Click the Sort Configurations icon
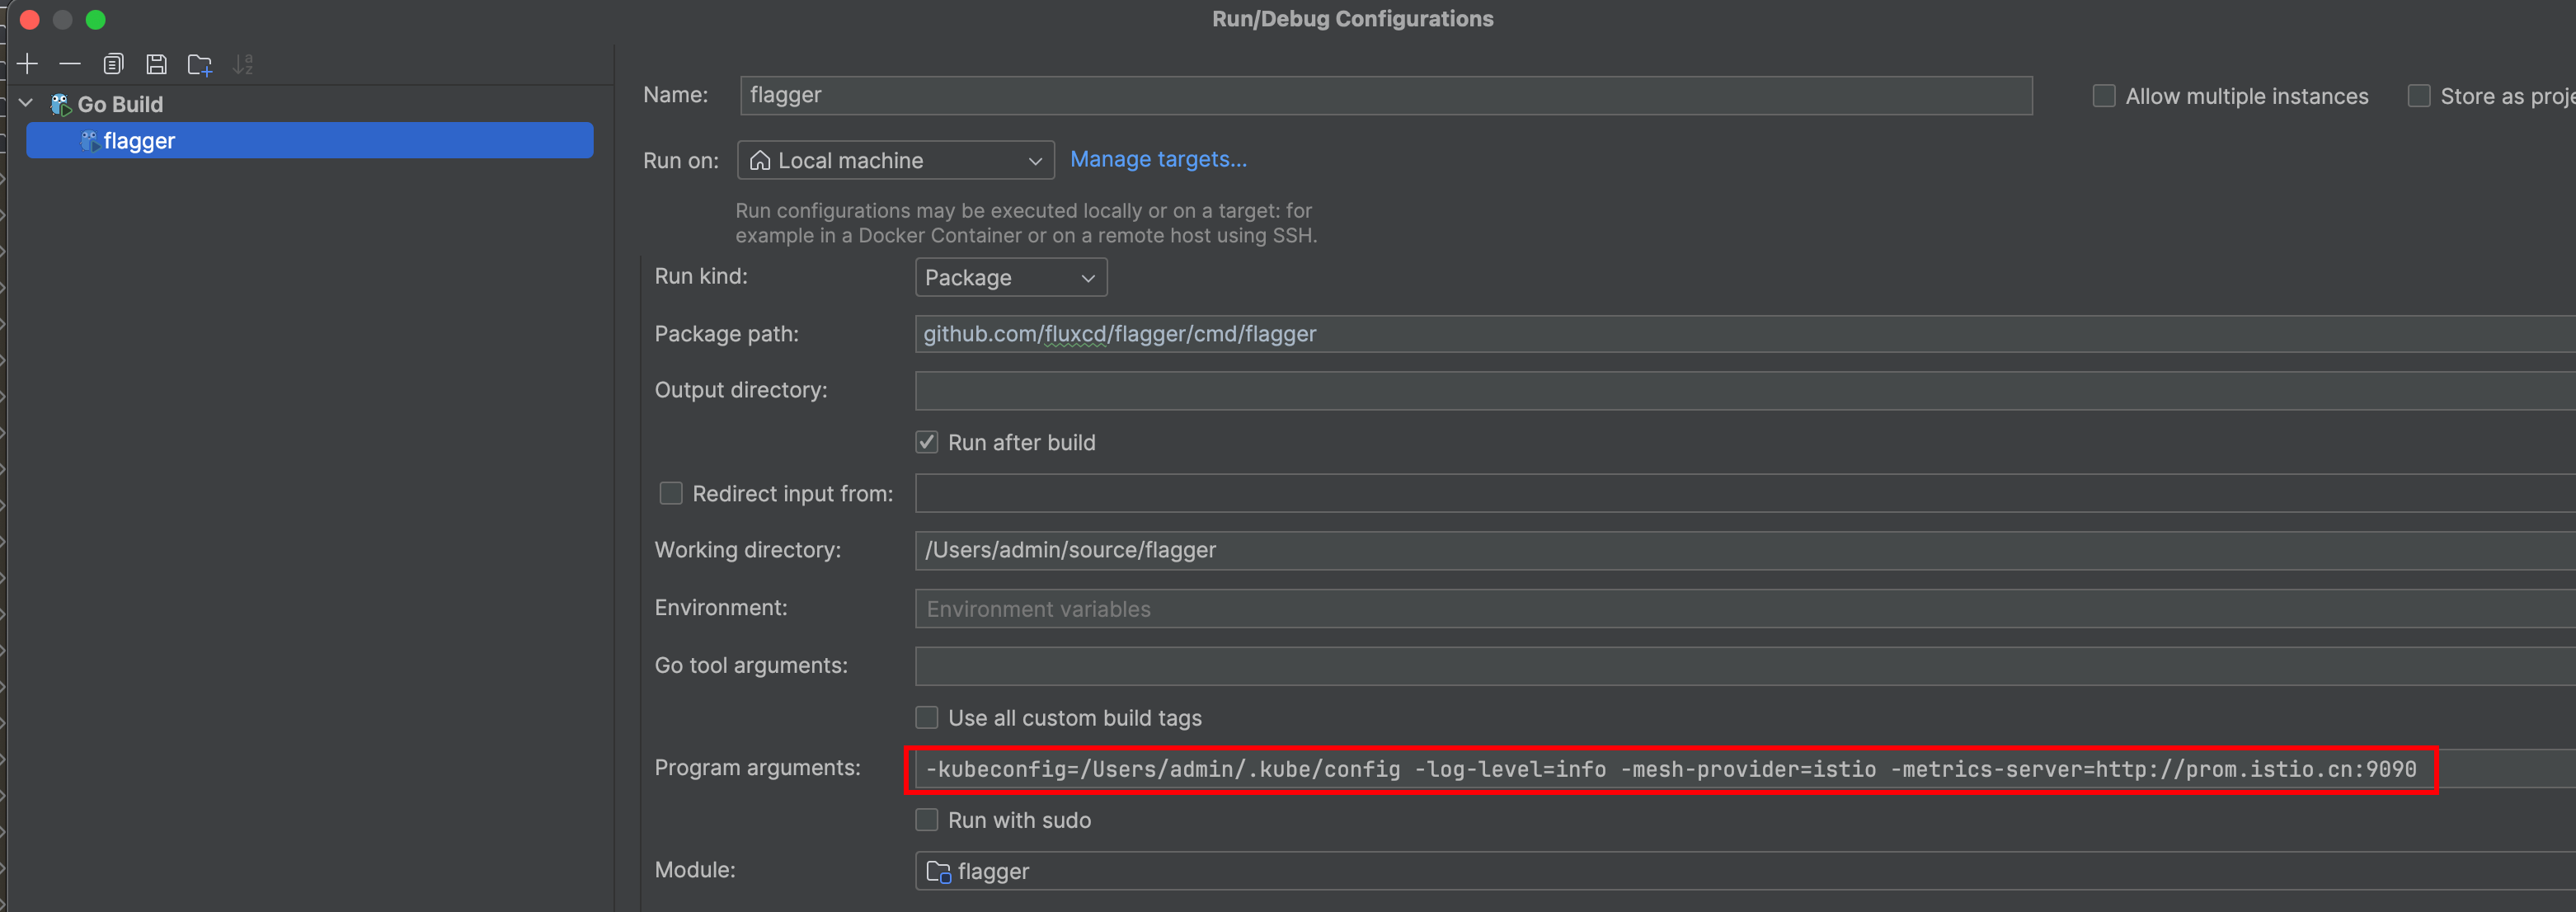2576x912 pixels. 243,65
